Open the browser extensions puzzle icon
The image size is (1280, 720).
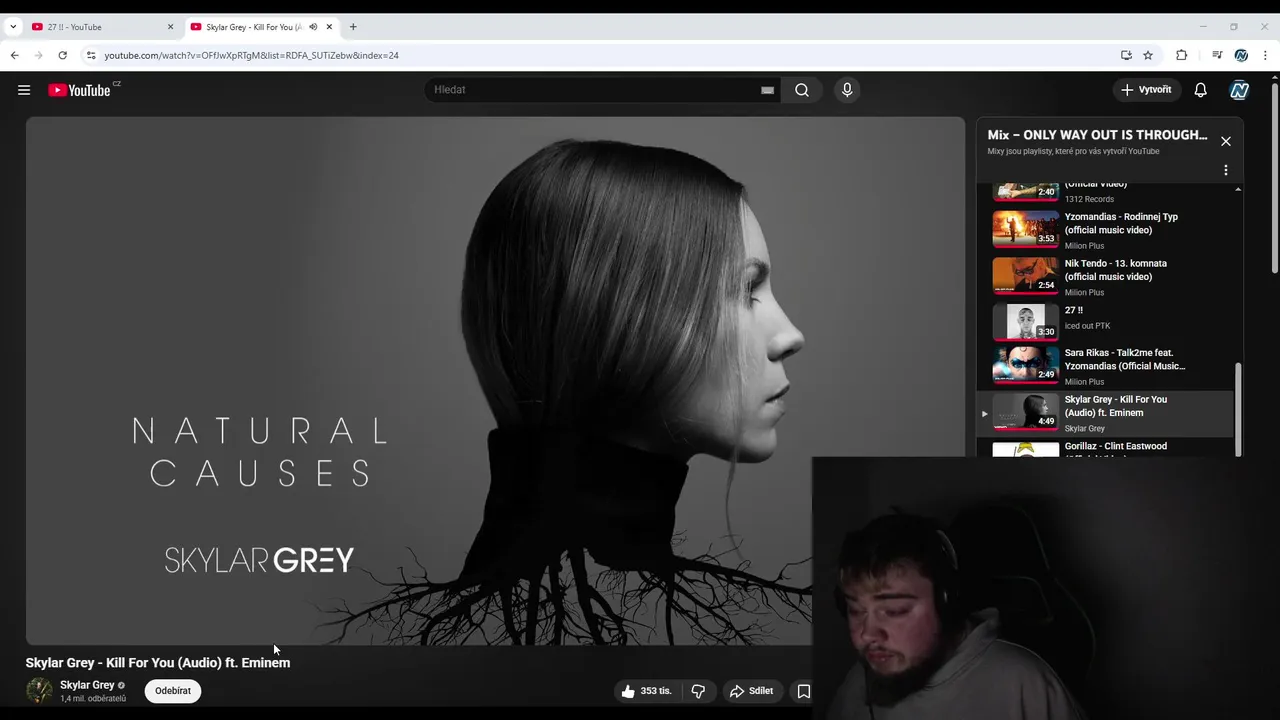click(1181, 55)
